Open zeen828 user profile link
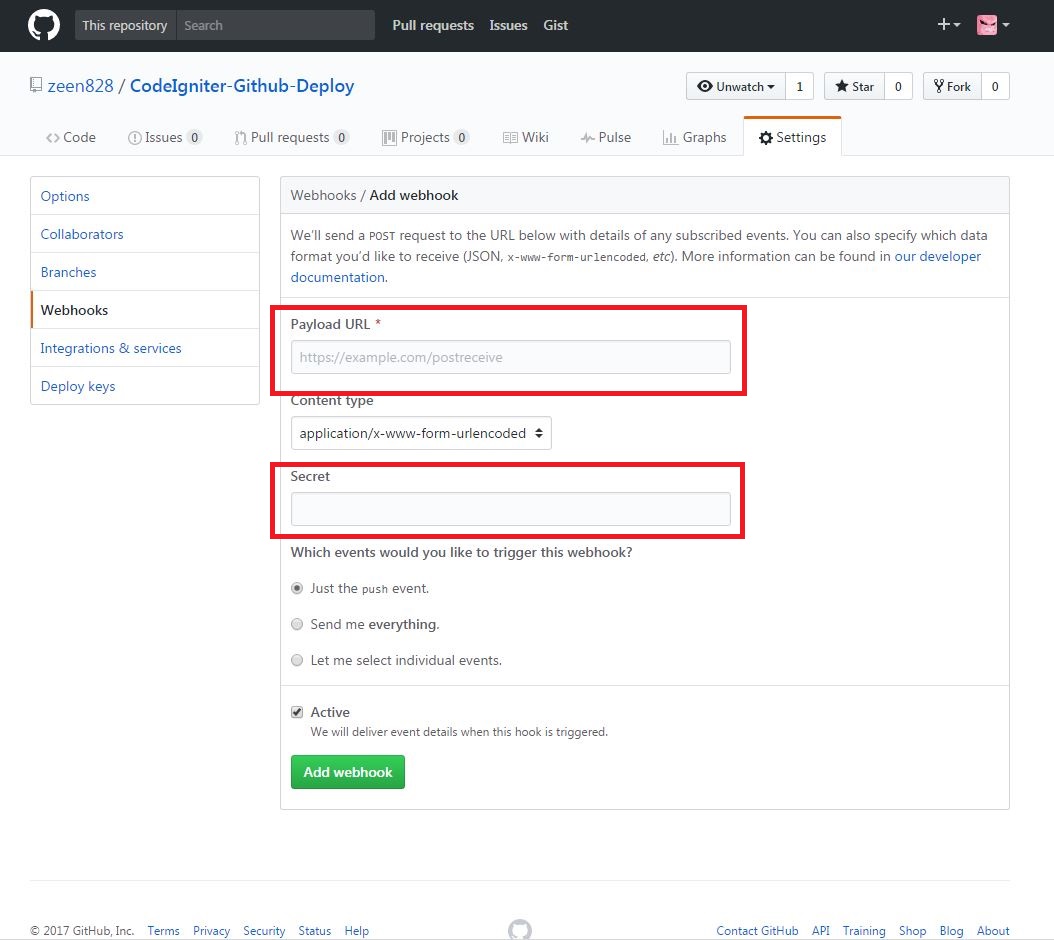The height and width of the screenshot is (940, 1054). (80, 85)
